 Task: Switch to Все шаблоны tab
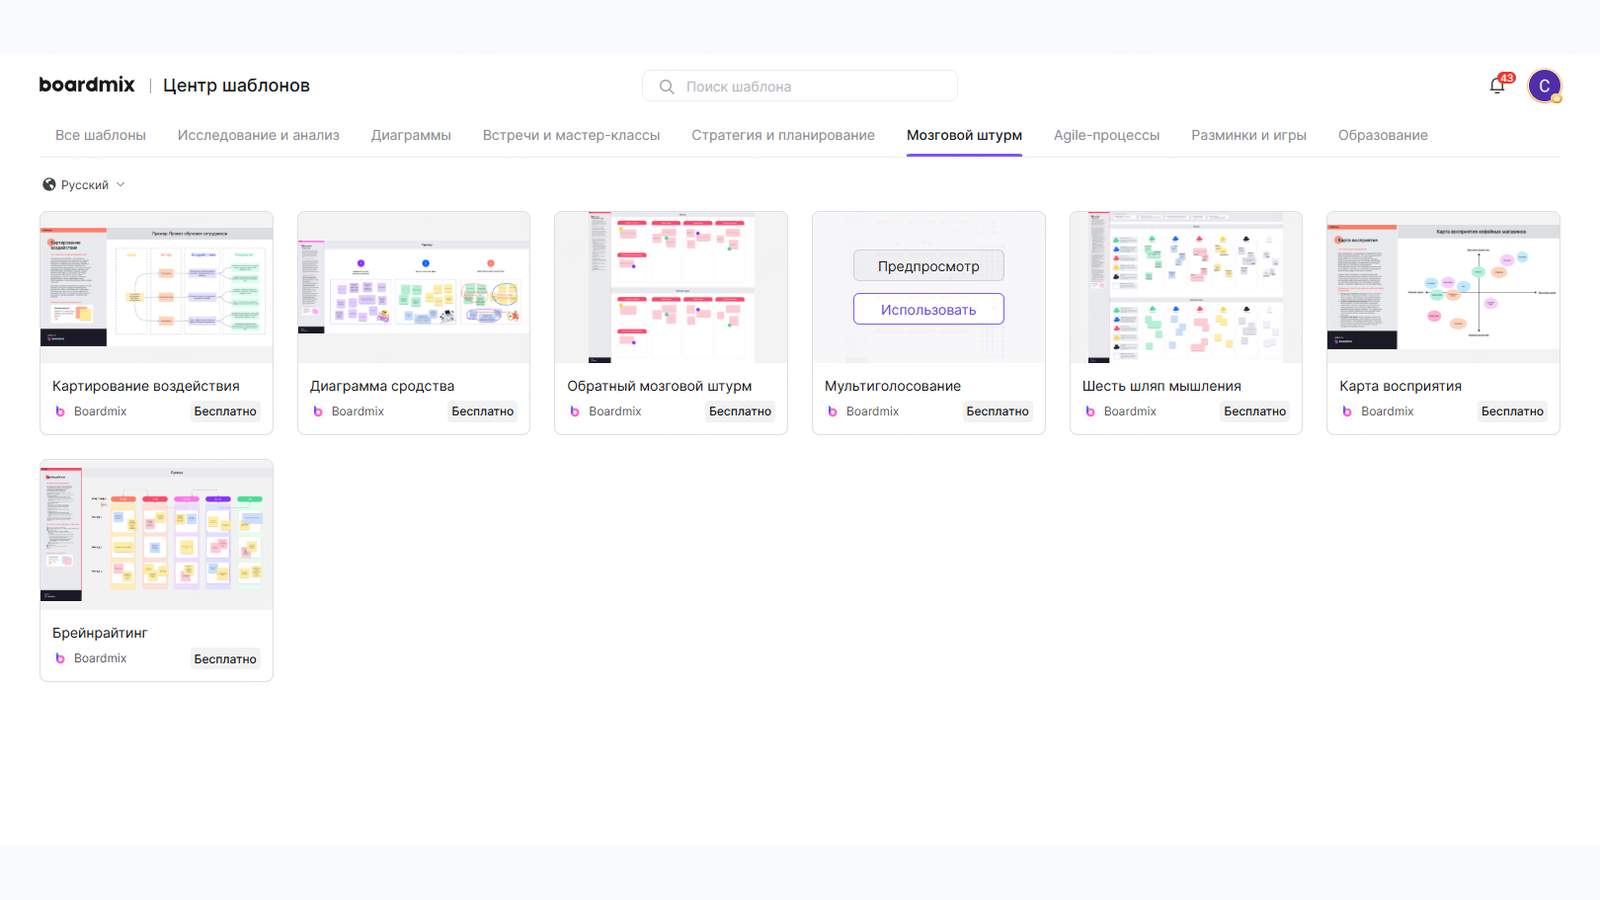[101, 136]
